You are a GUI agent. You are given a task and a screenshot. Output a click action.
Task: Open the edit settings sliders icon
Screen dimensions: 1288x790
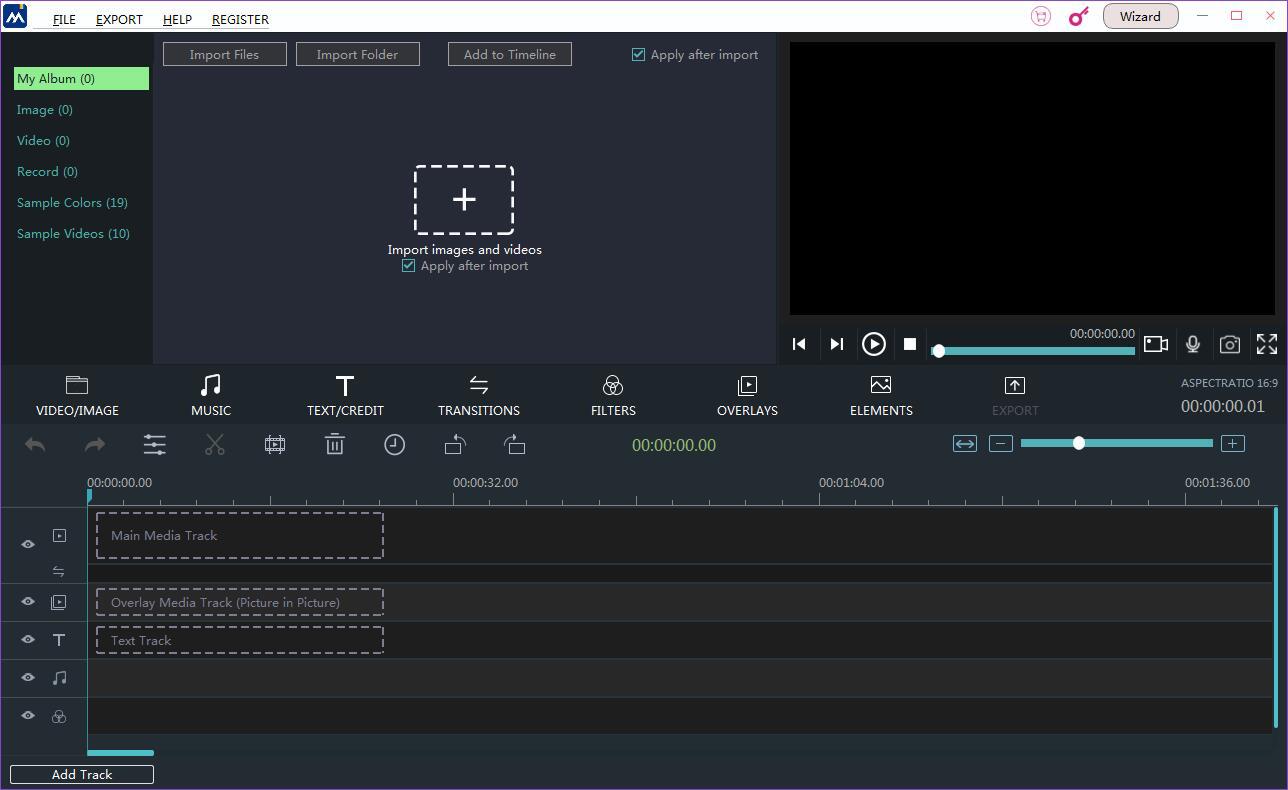tap(155, 445)
